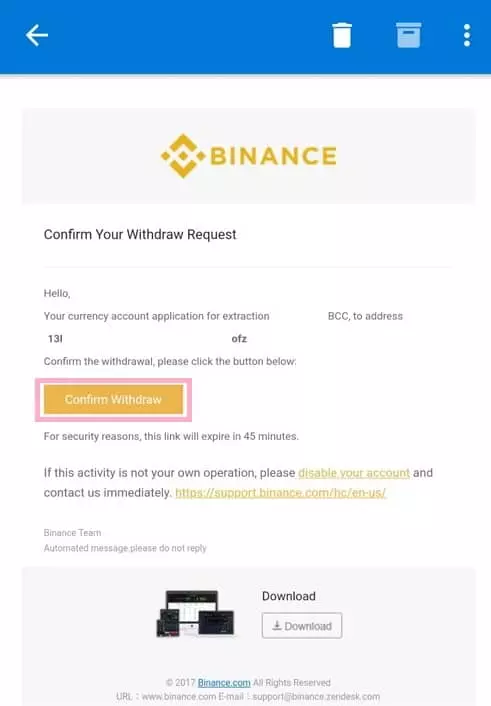Screen dimensions: 491x706
Task: Tap the devices preview thumbnail image
Action: pos(195,613)
